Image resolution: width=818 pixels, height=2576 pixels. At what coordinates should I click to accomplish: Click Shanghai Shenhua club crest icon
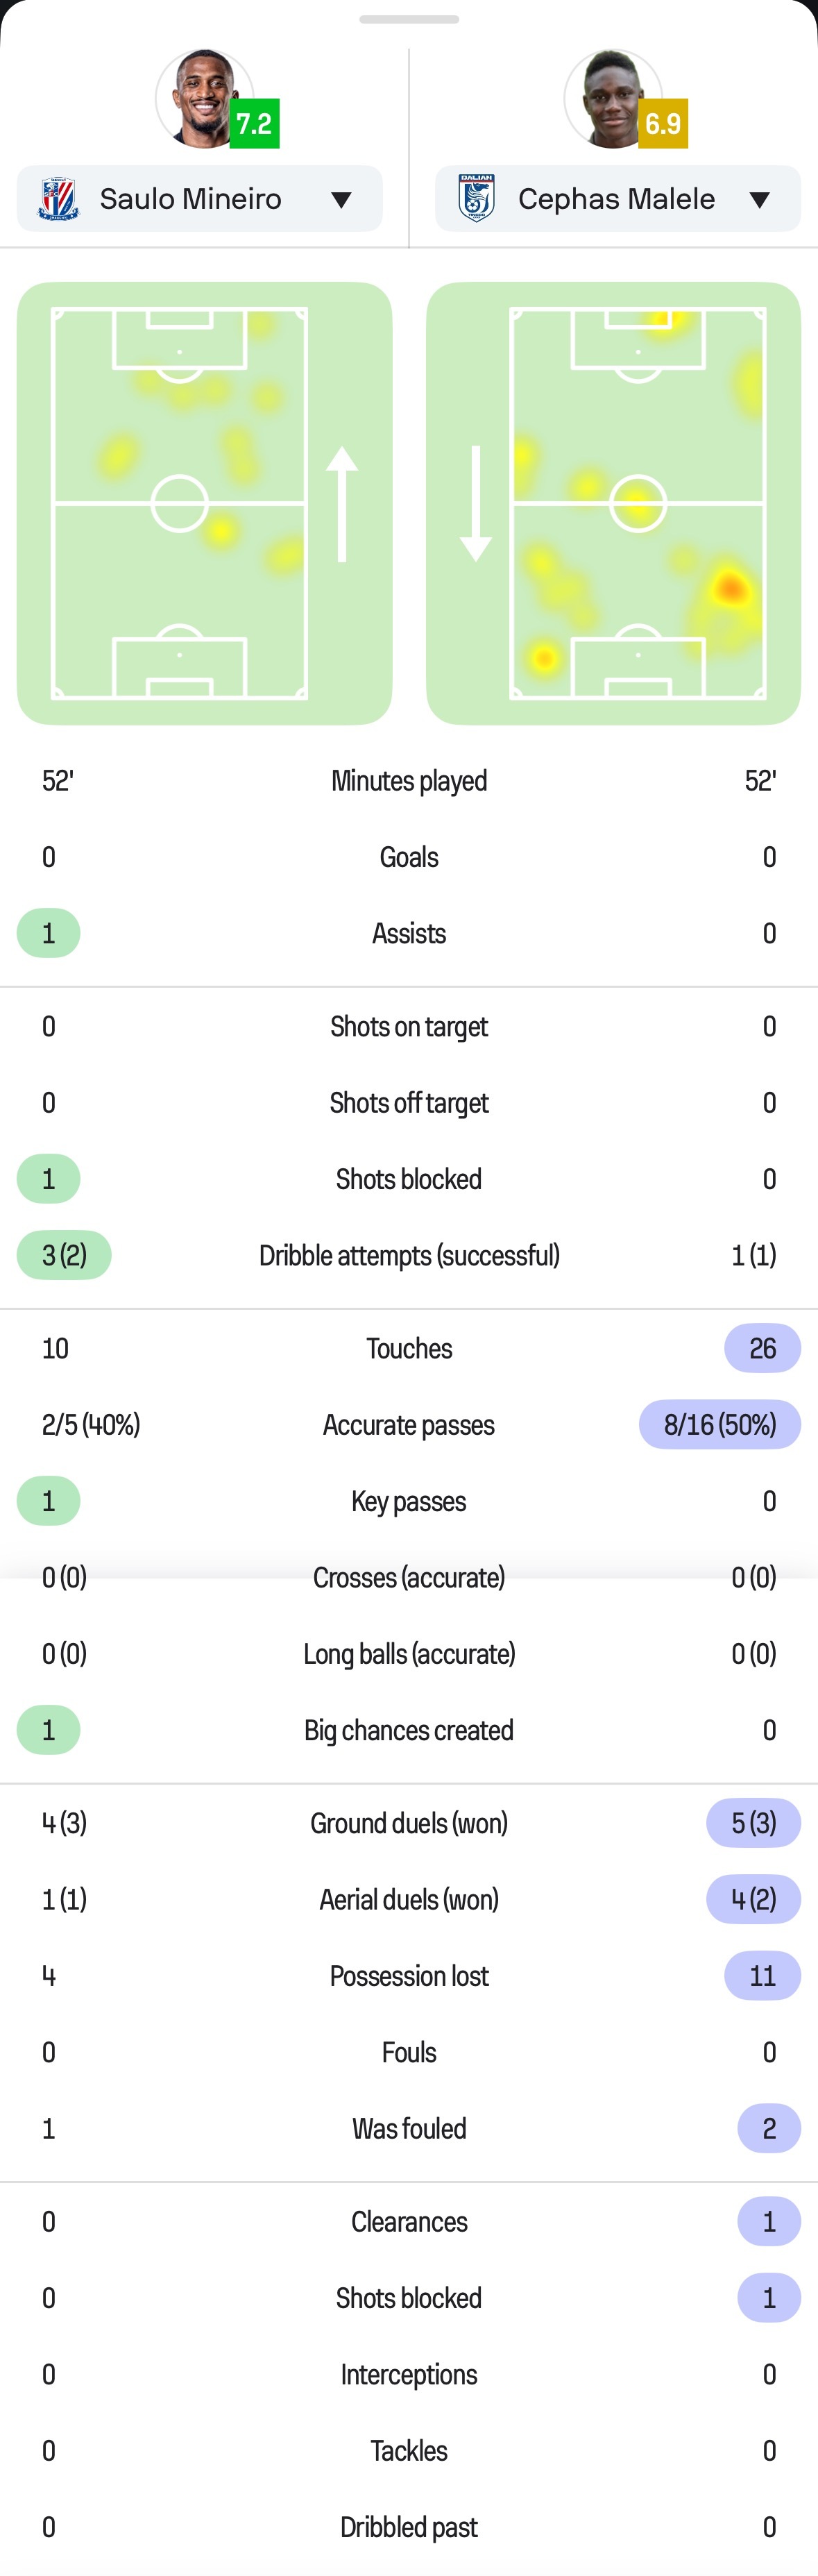click(58, 199)
